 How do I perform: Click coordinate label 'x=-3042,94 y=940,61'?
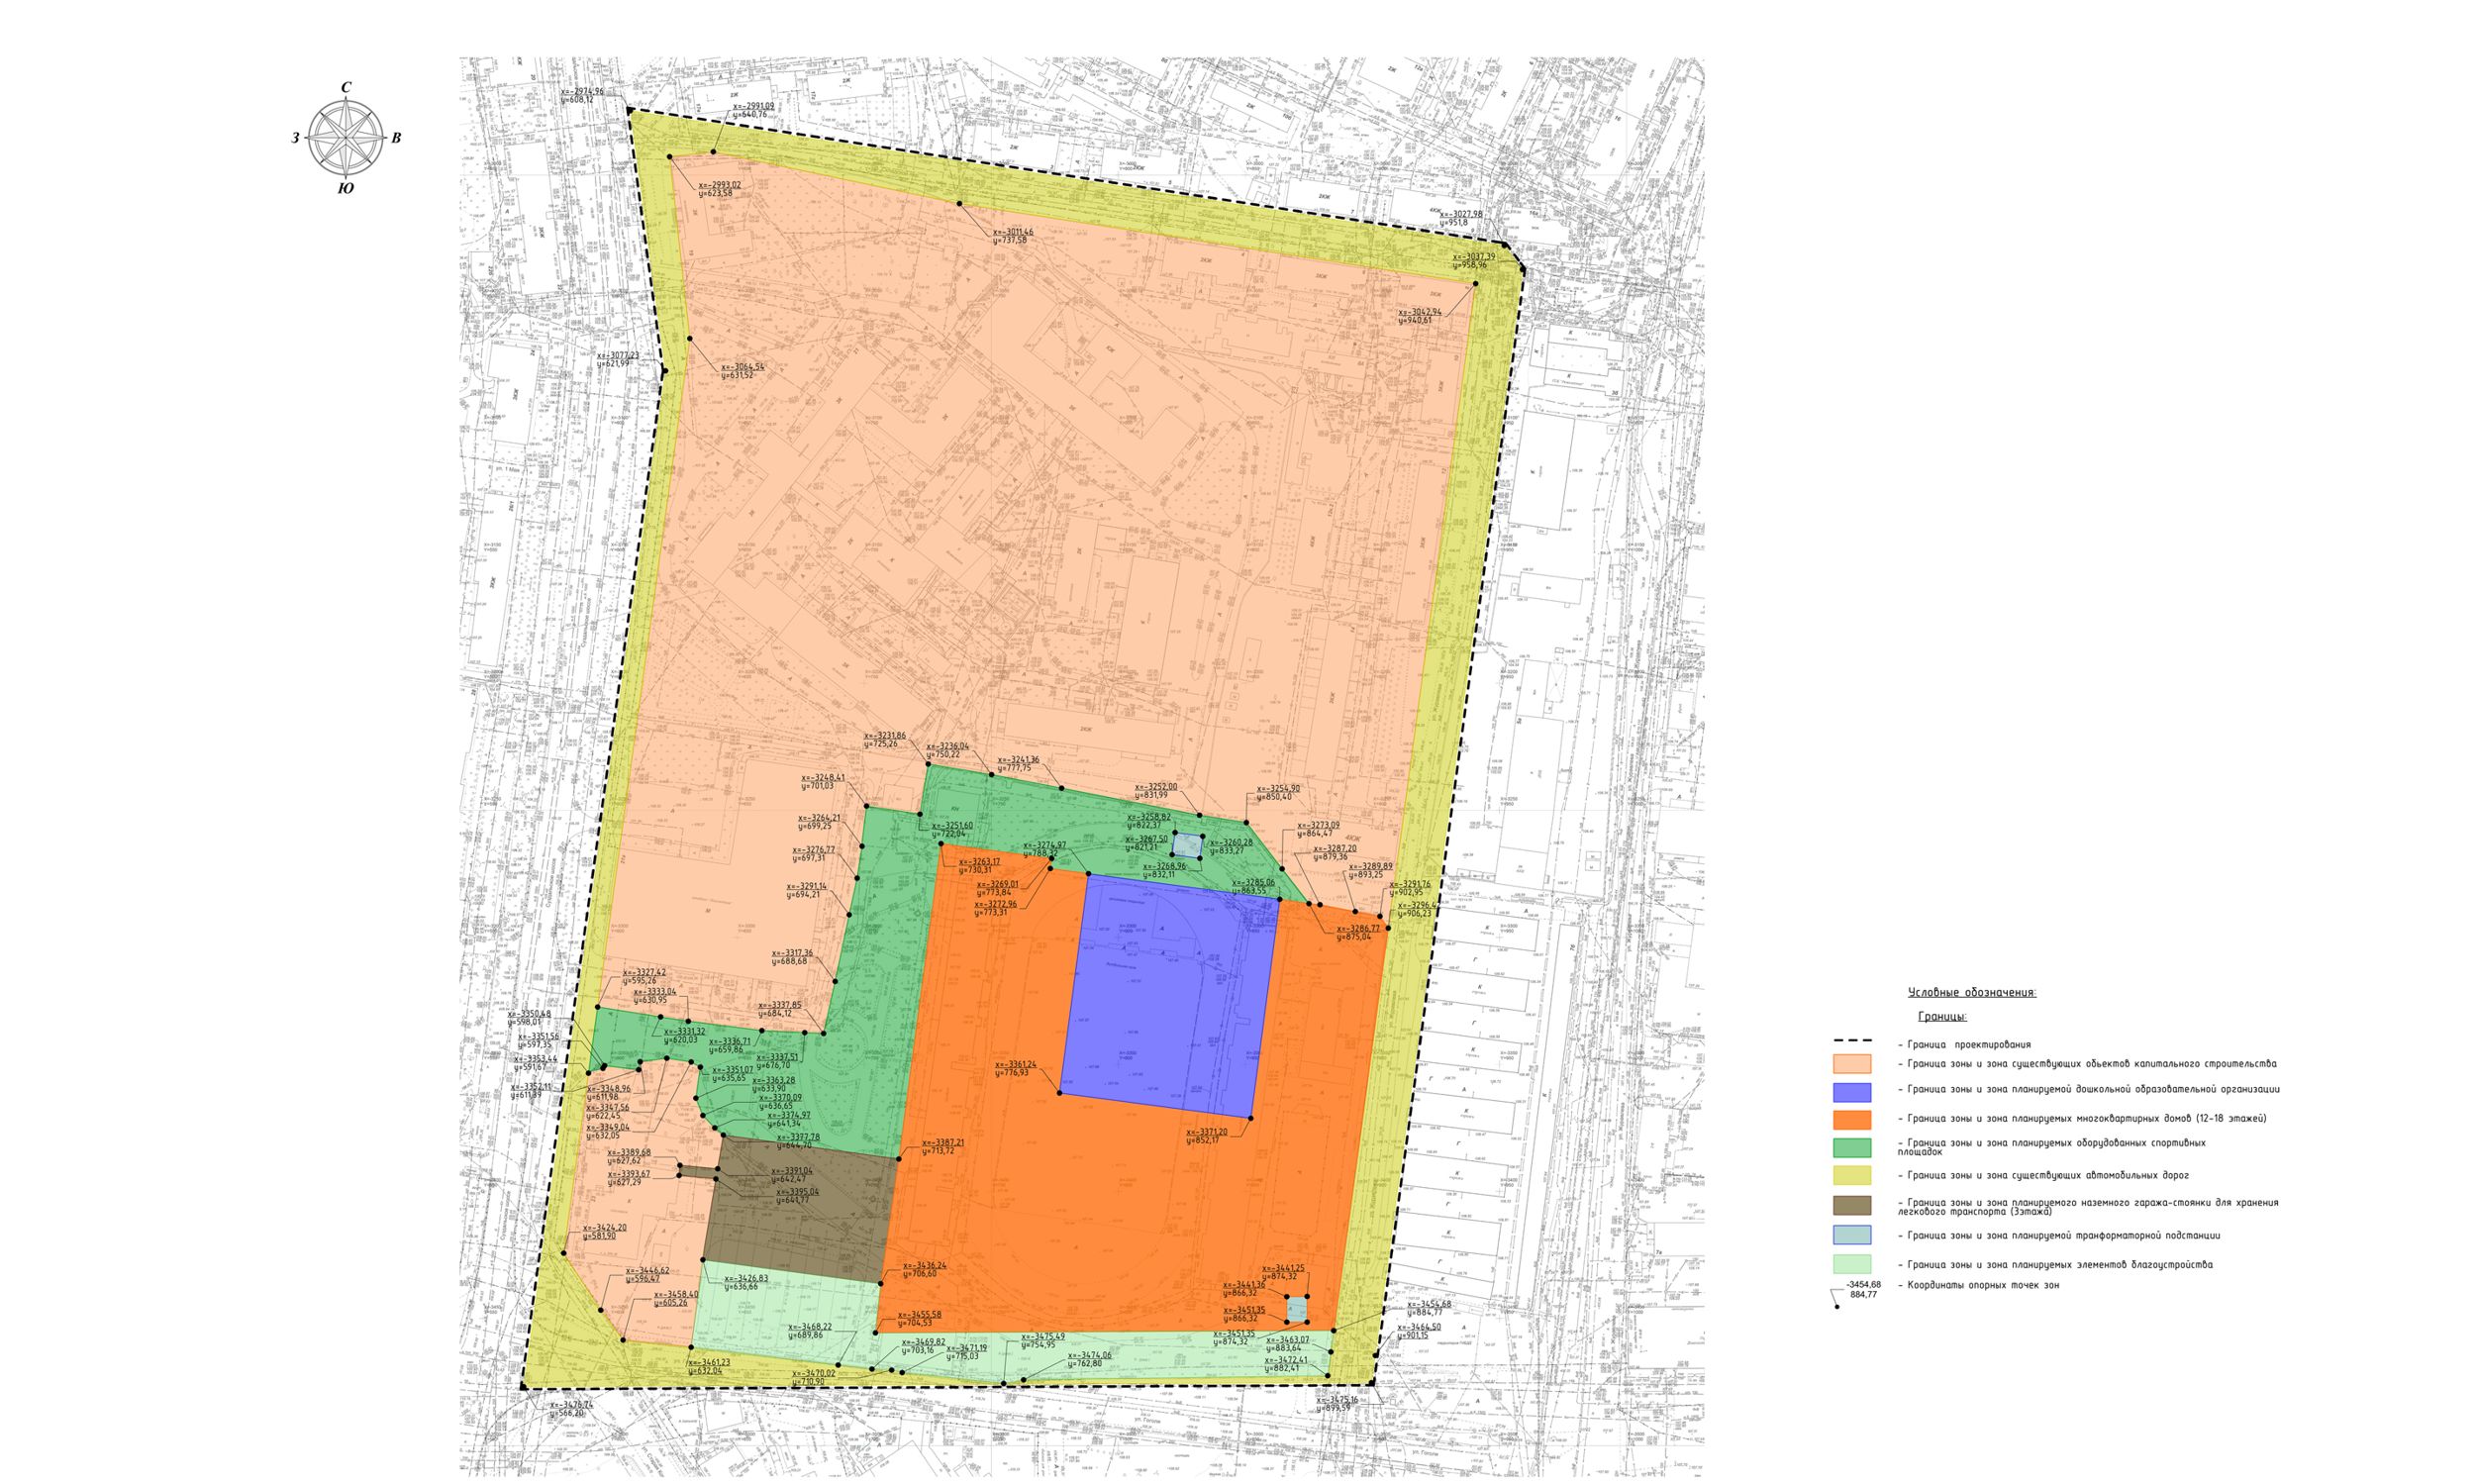pos(1420,316)
